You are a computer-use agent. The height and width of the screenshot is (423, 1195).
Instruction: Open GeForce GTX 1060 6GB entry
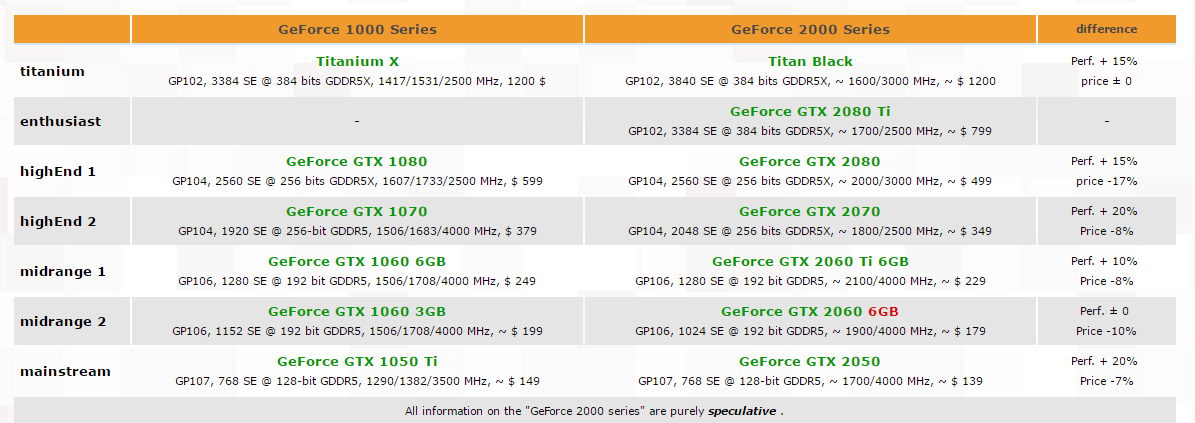(x=357, y=261)
